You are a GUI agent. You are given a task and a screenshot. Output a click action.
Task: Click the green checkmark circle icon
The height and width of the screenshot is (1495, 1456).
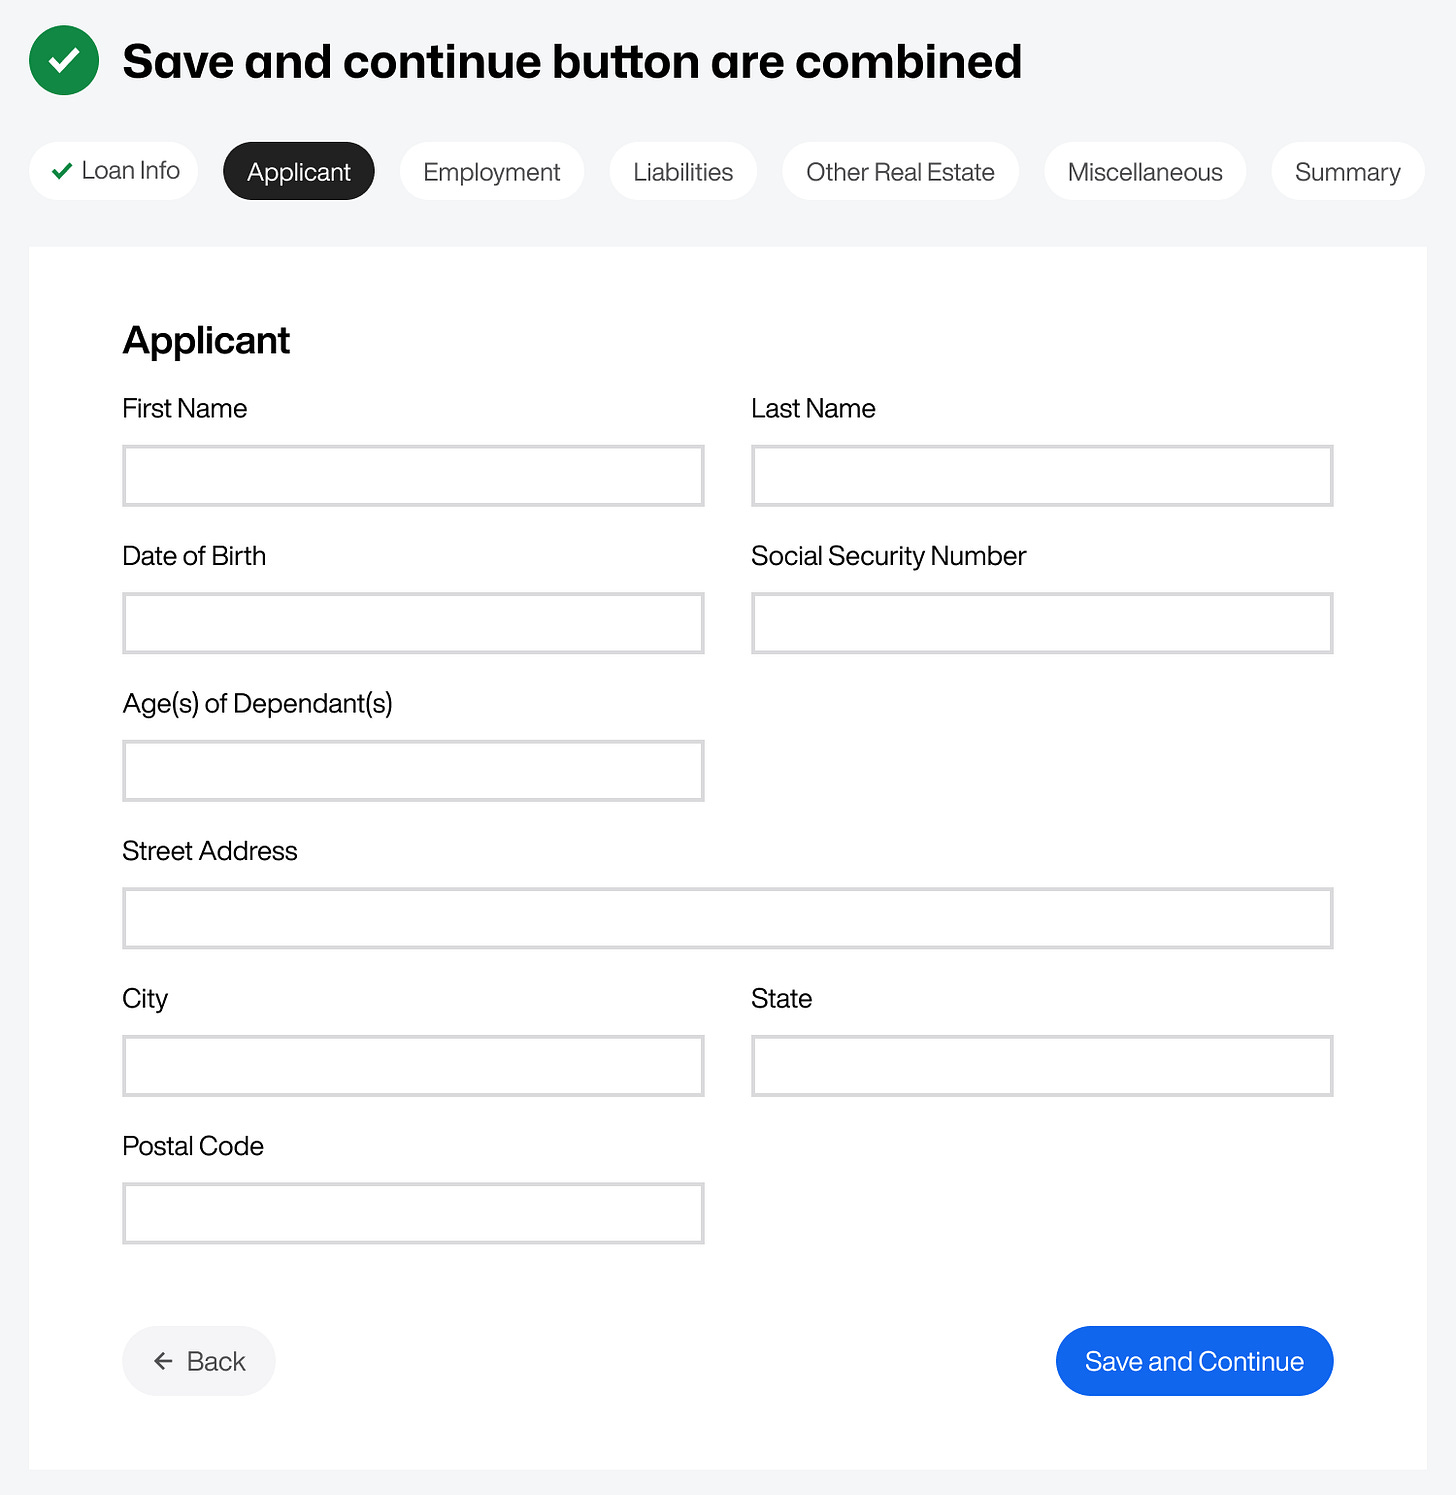[x=64, y=61]
